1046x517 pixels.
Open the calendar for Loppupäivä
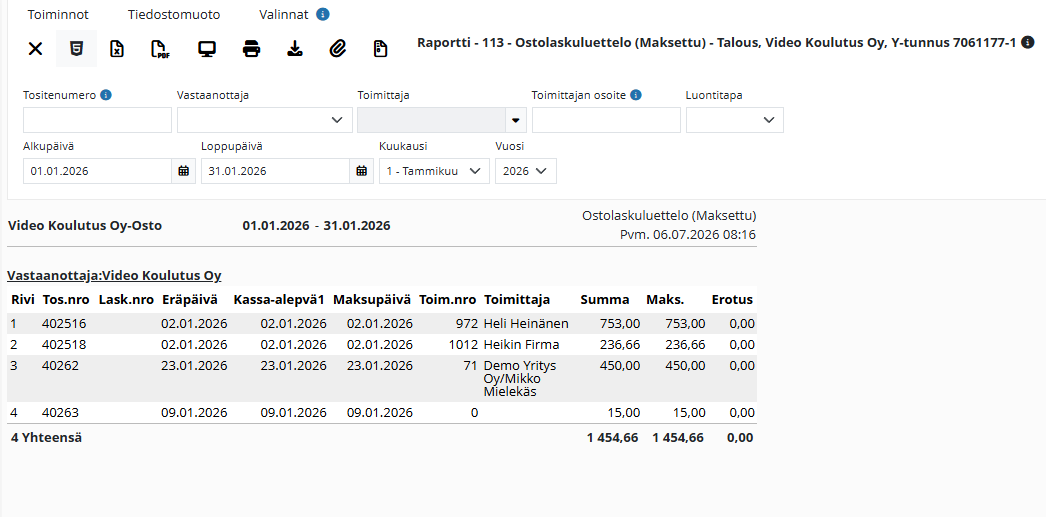pos(362,171)
